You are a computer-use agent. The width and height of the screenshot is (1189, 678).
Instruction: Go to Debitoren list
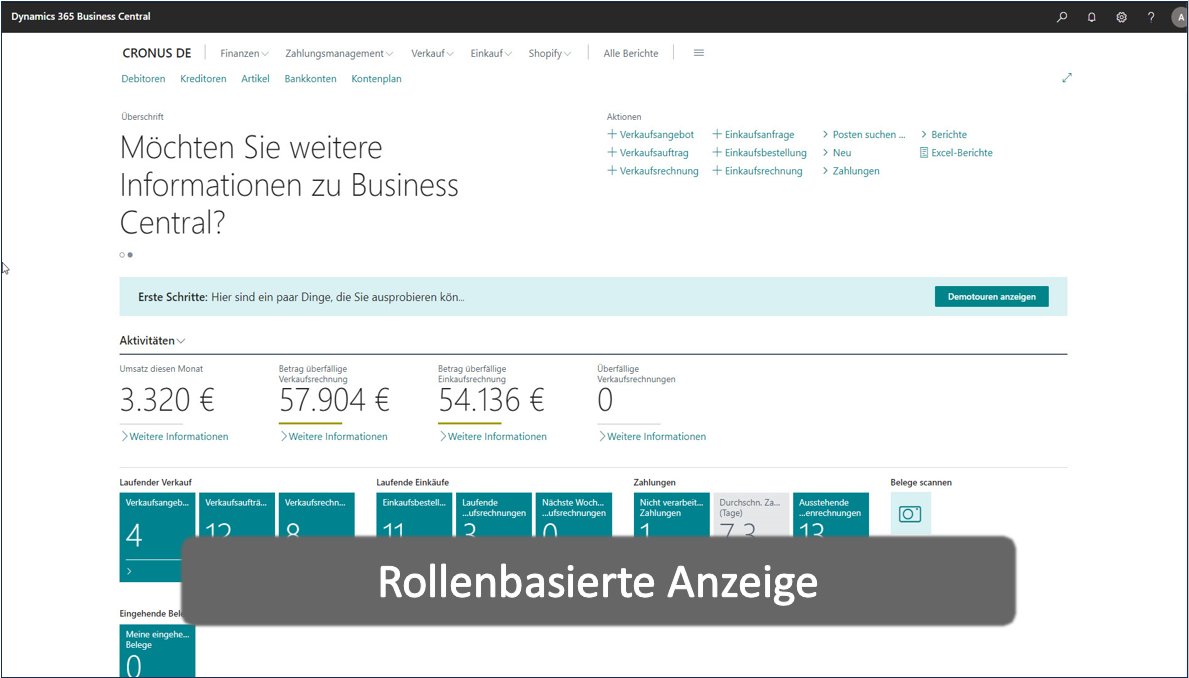click(143, 79)
